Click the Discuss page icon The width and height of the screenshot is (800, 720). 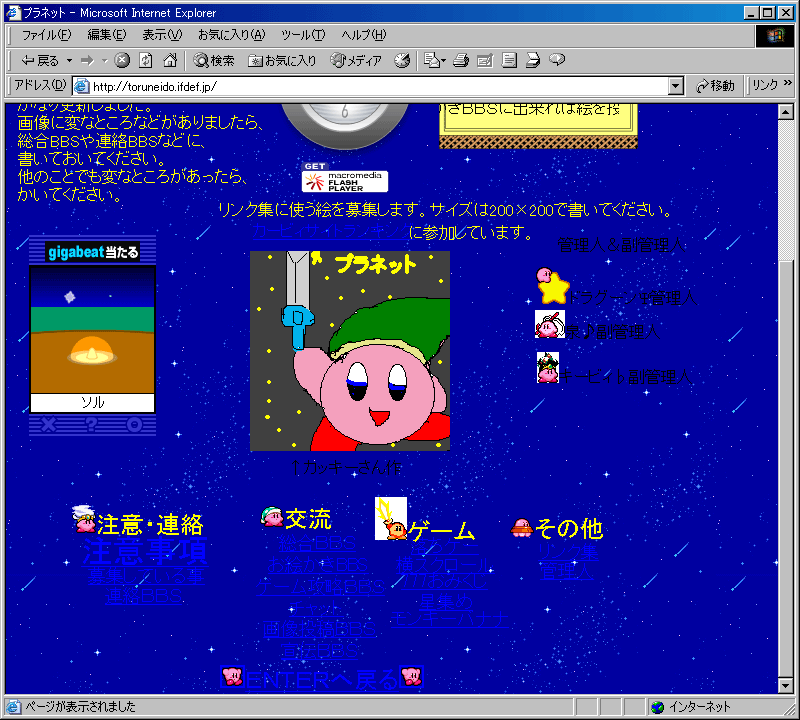pyautogui.click(x=509, y=60)
